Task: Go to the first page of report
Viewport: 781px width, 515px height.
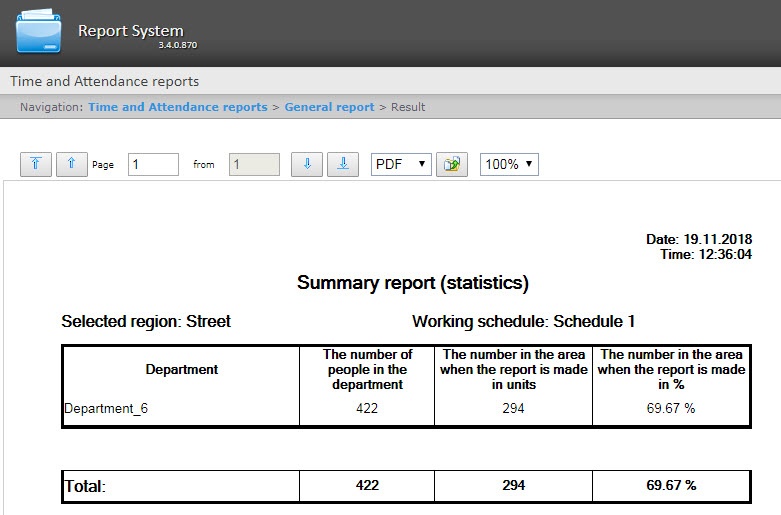Action: coord(35,164)
